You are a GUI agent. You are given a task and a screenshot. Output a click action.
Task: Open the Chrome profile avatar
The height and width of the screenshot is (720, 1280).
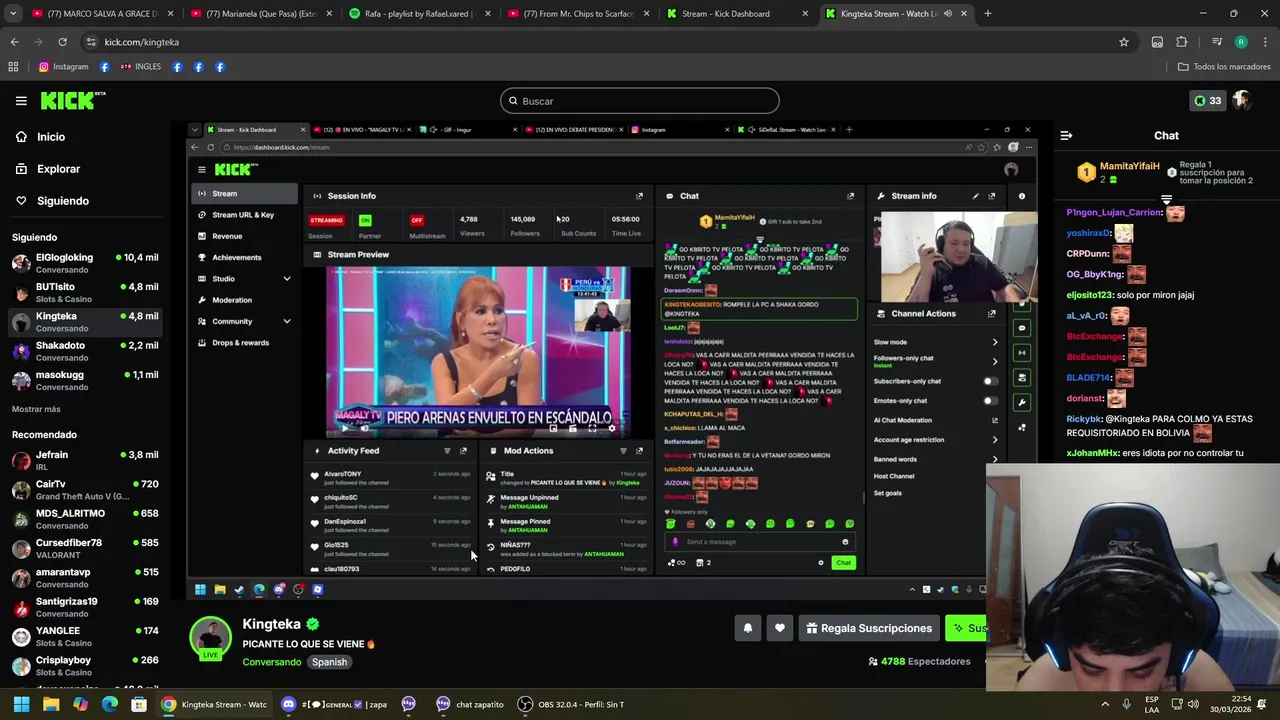click(x=1241, y=42)
